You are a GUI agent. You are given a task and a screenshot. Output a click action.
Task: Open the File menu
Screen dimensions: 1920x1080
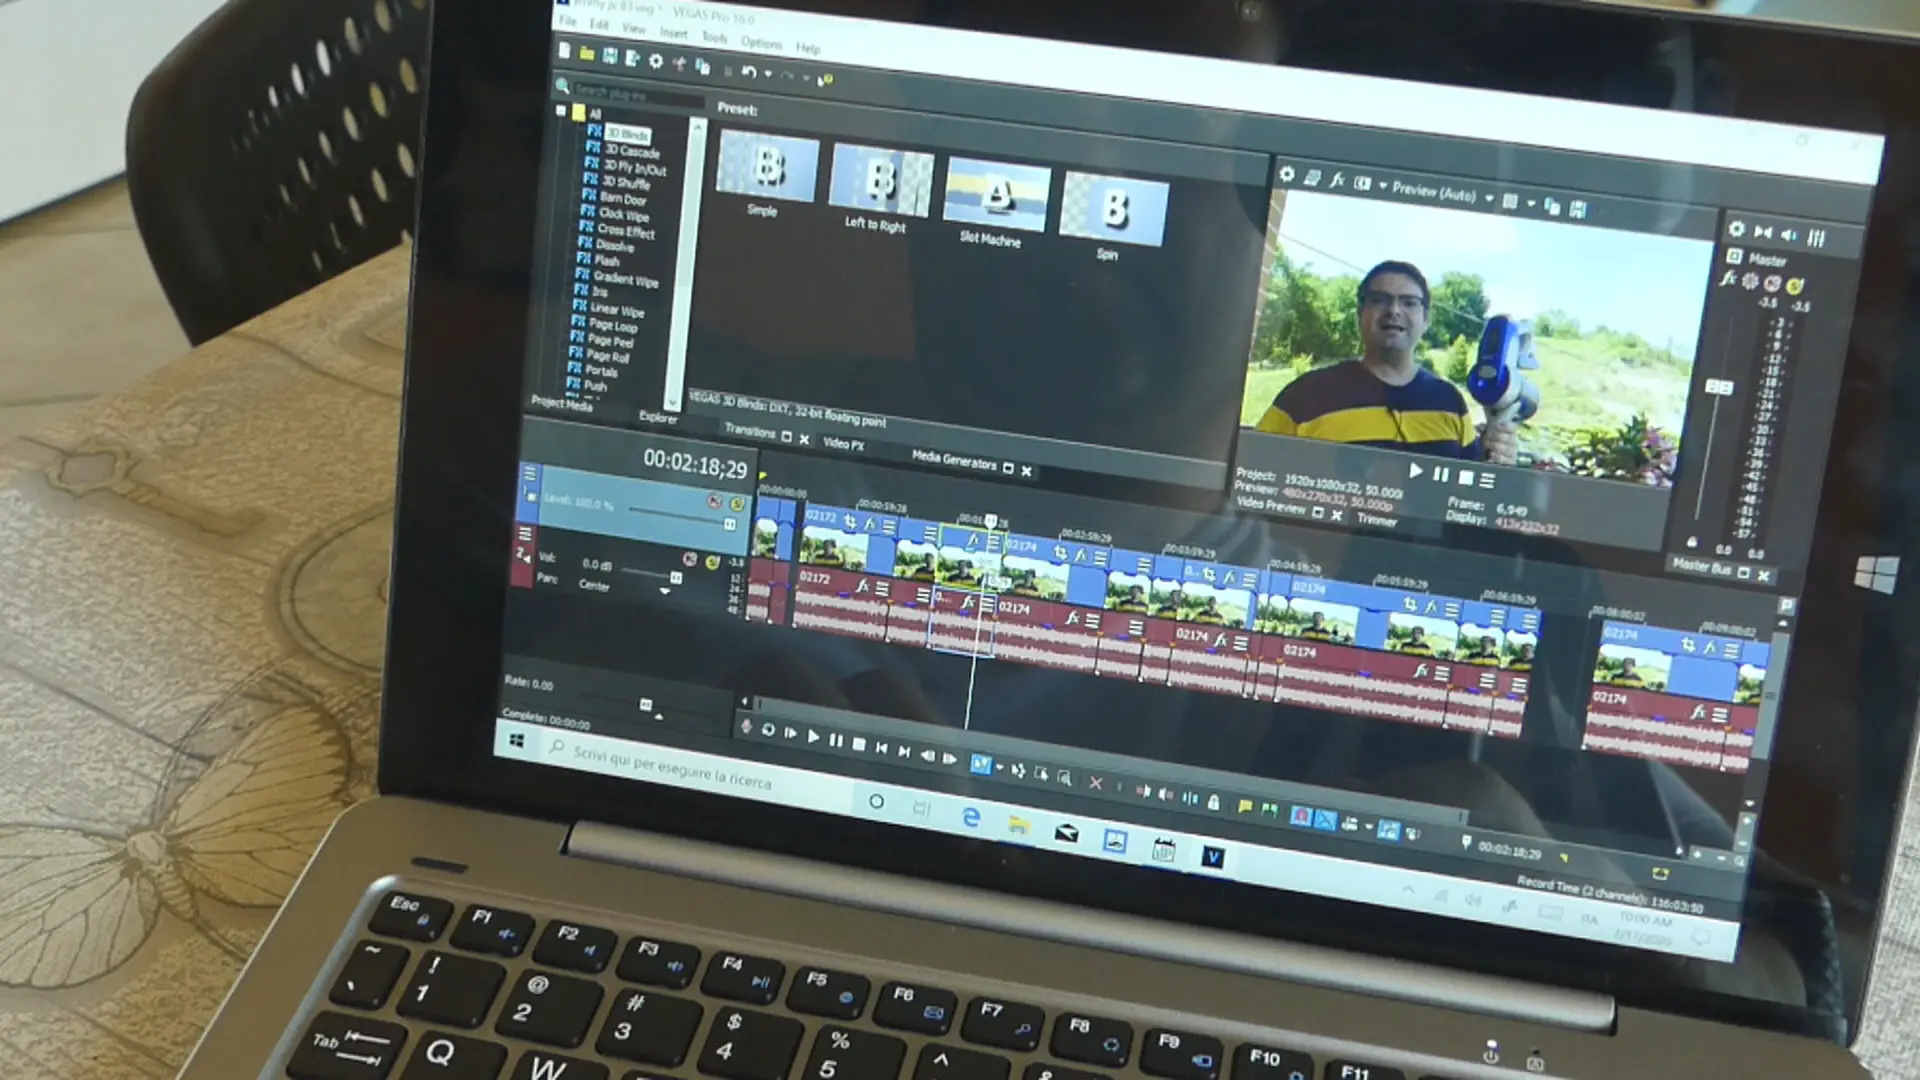point(568,21)
